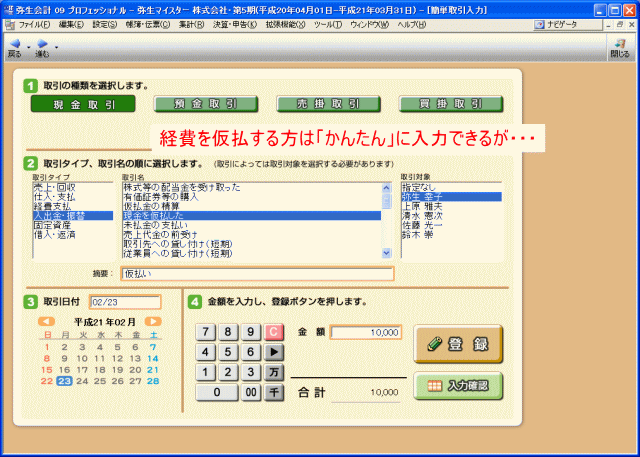This screenshot has width=640, height=457.
Task: Click the 万 key on keypad
Action: click(274, 372)
